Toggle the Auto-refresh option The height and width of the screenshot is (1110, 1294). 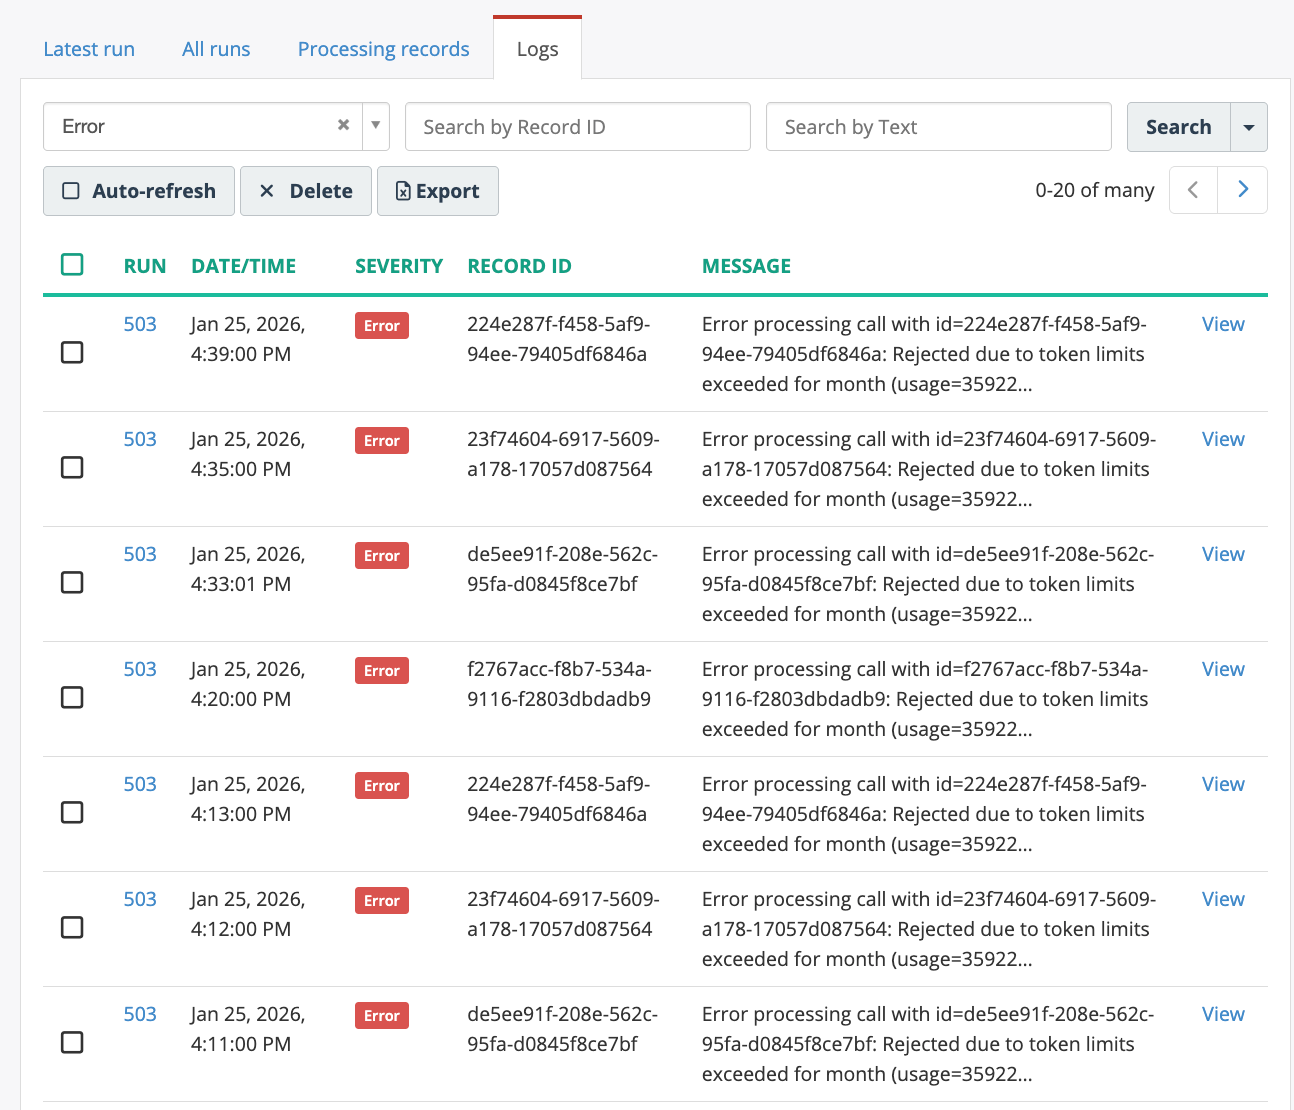[139, 191]
